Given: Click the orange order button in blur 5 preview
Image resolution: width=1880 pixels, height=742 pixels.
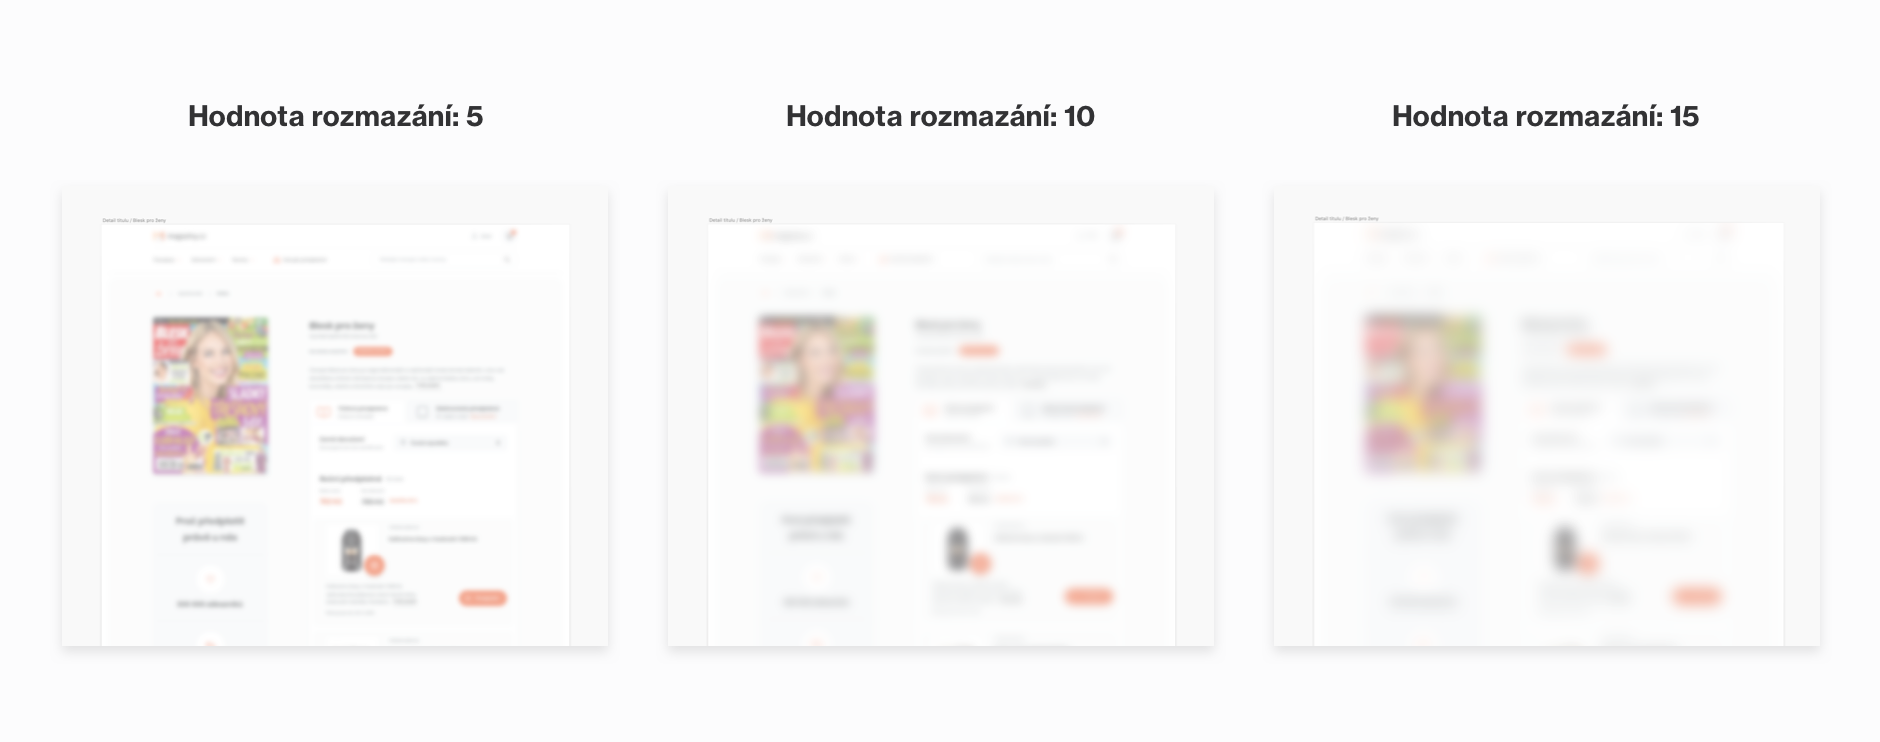Looking at the screenshot, I should coord(482,598).
